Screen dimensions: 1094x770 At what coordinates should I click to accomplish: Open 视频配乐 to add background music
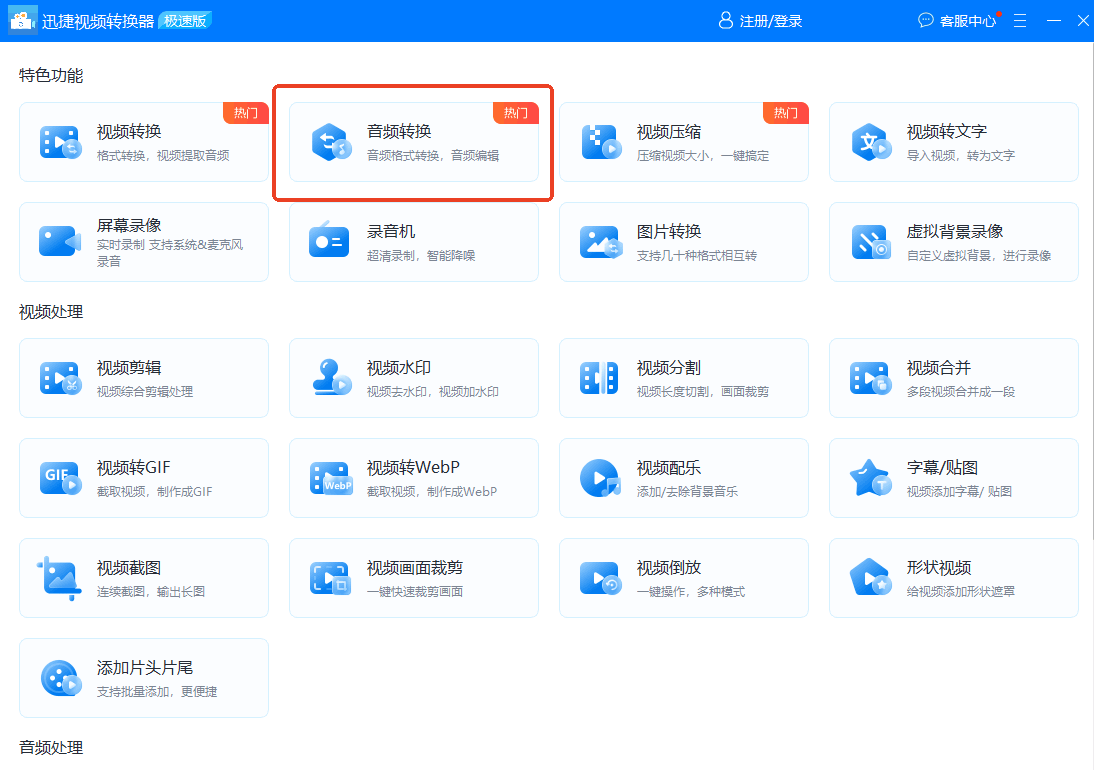tap(684, 478)
